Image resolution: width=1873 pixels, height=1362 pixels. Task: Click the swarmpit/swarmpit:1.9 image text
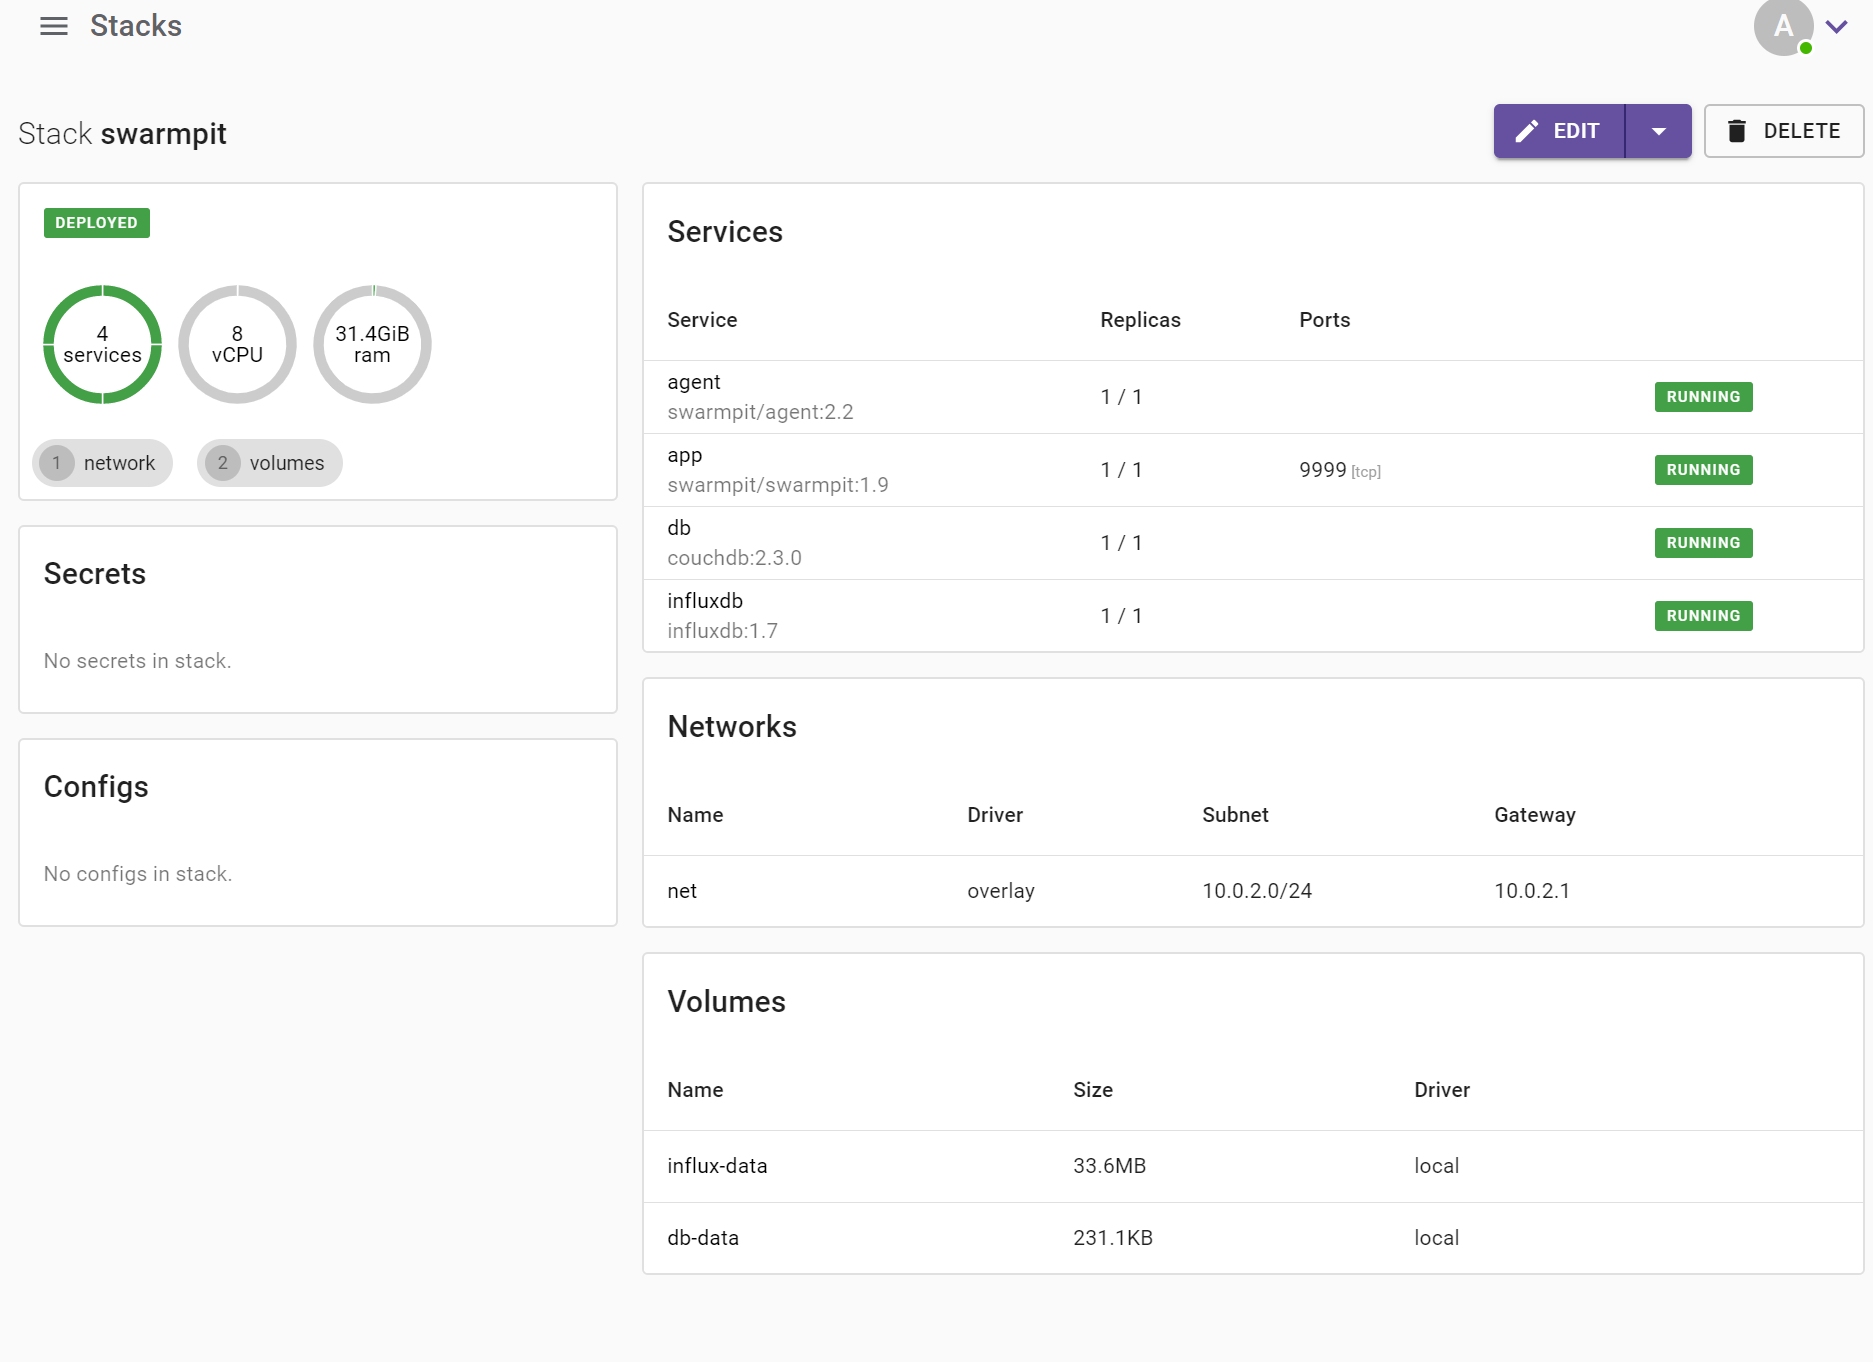click(778, 485)
